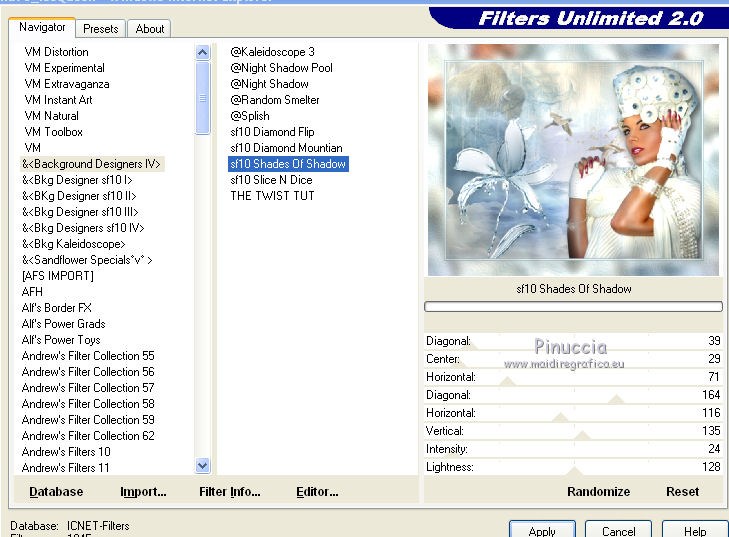Select Andrew's Filters 11 category
Screen dimensions: 729x537
click(65, 468)
